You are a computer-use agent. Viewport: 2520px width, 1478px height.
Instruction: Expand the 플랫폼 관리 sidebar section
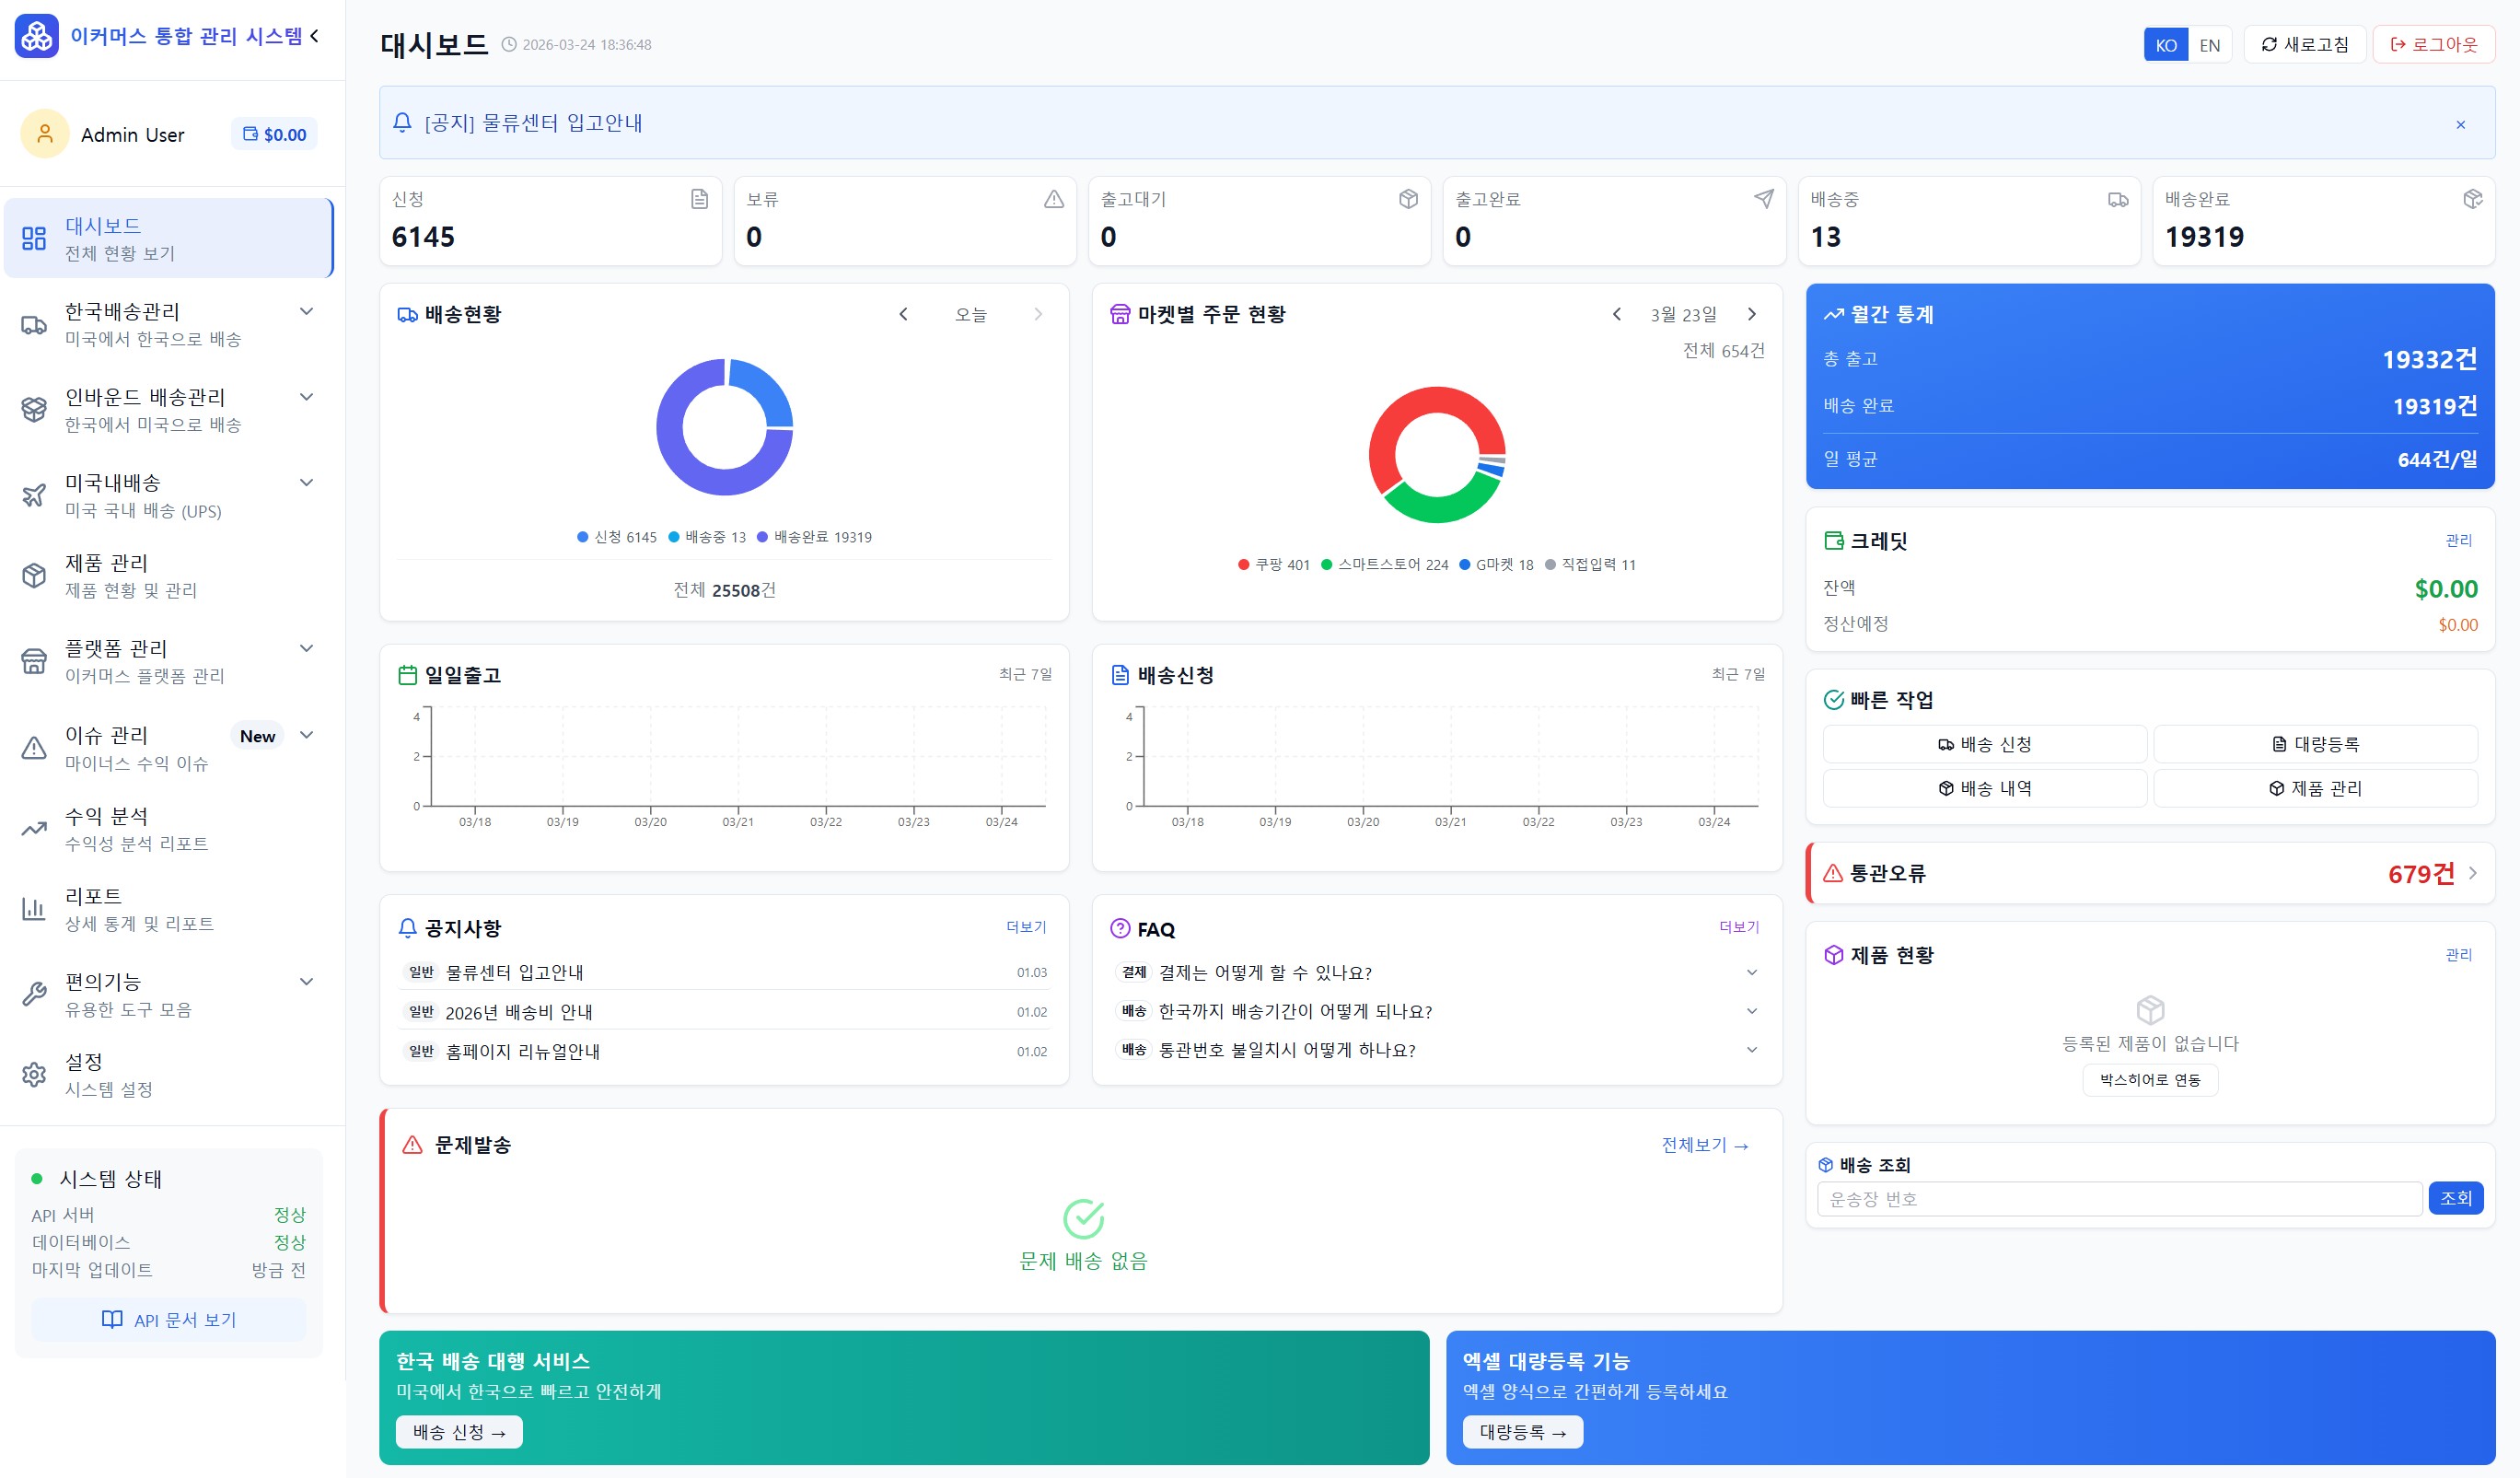pyautogui.click(x=306, y=648)
